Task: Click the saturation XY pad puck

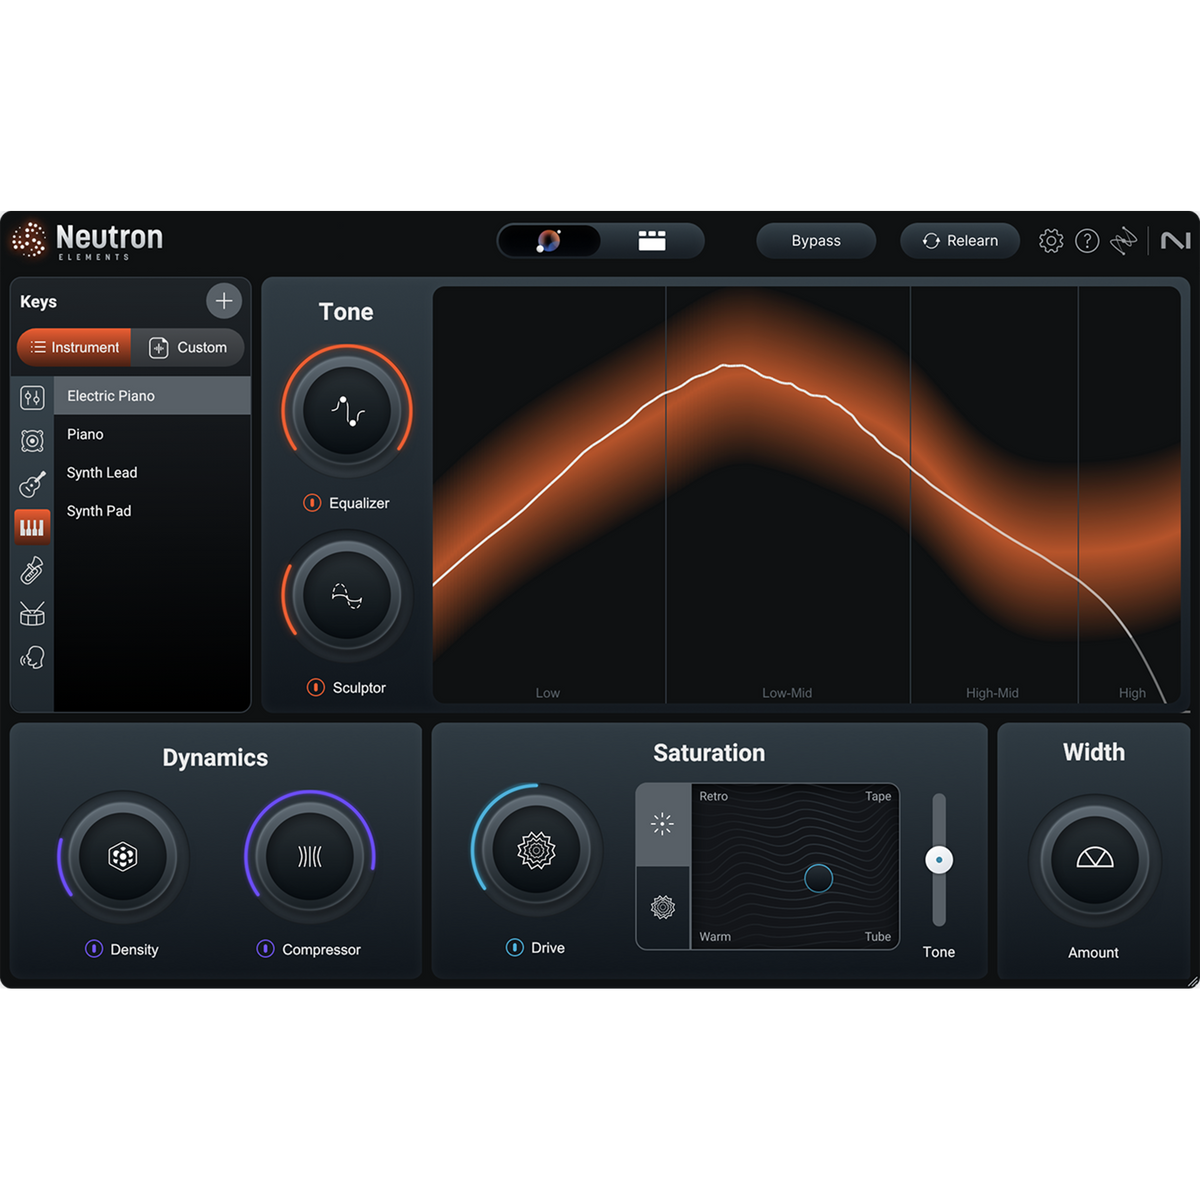Action: click(818, 878)
